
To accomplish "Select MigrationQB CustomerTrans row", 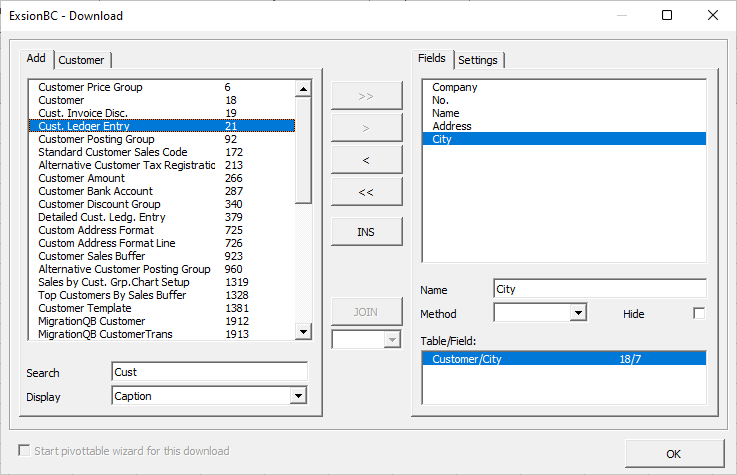I will click(x=162, y=334).
